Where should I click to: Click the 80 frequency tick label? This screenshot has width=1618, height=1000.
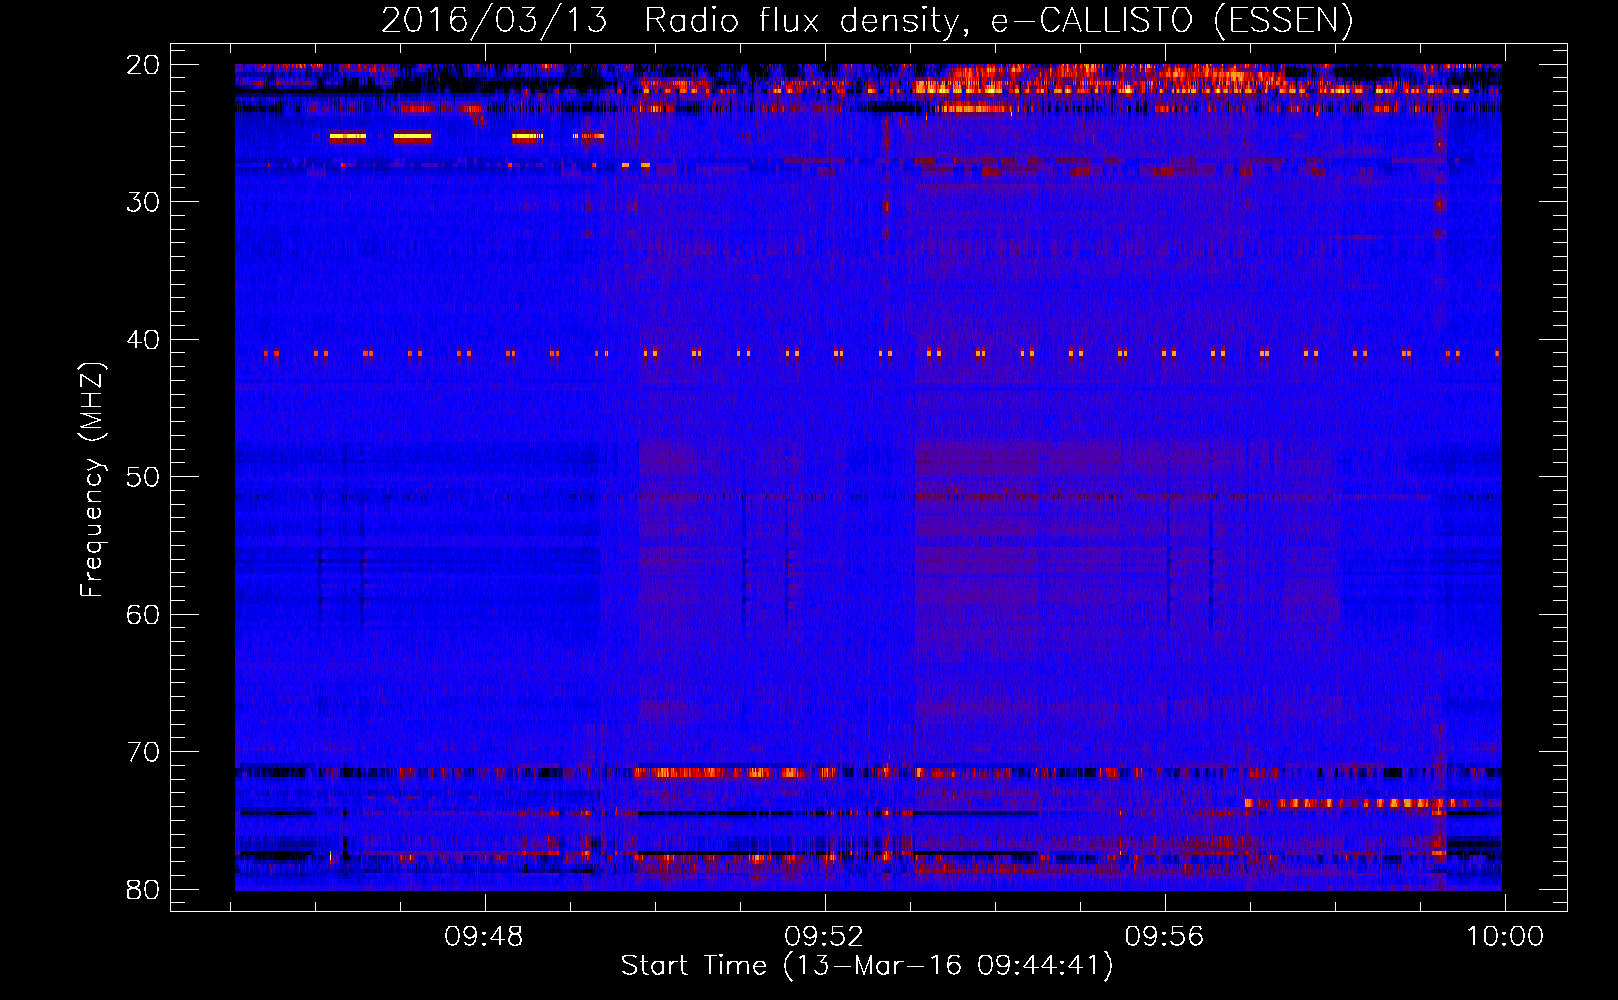click(144, 890)
